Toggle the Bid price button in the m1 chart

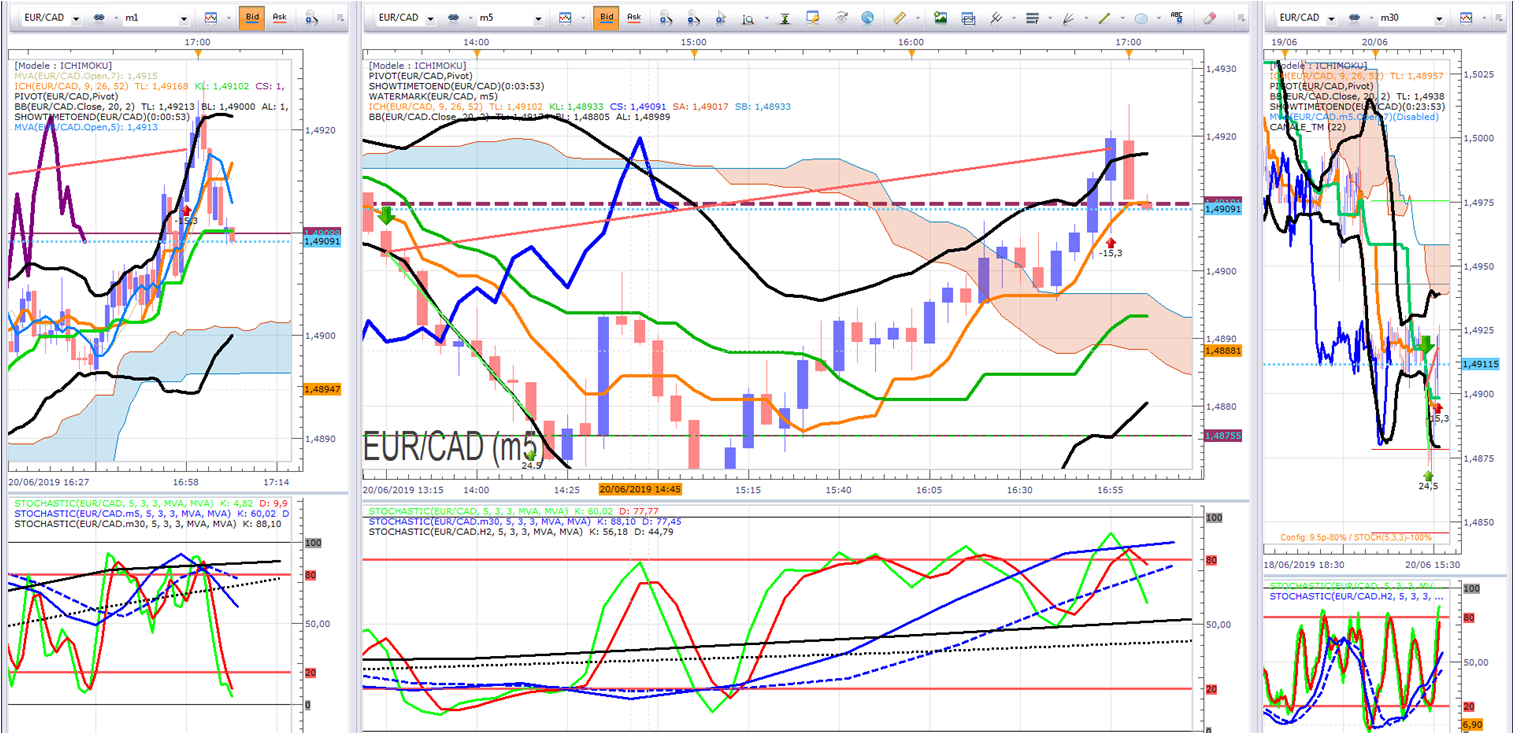[252, 18]
